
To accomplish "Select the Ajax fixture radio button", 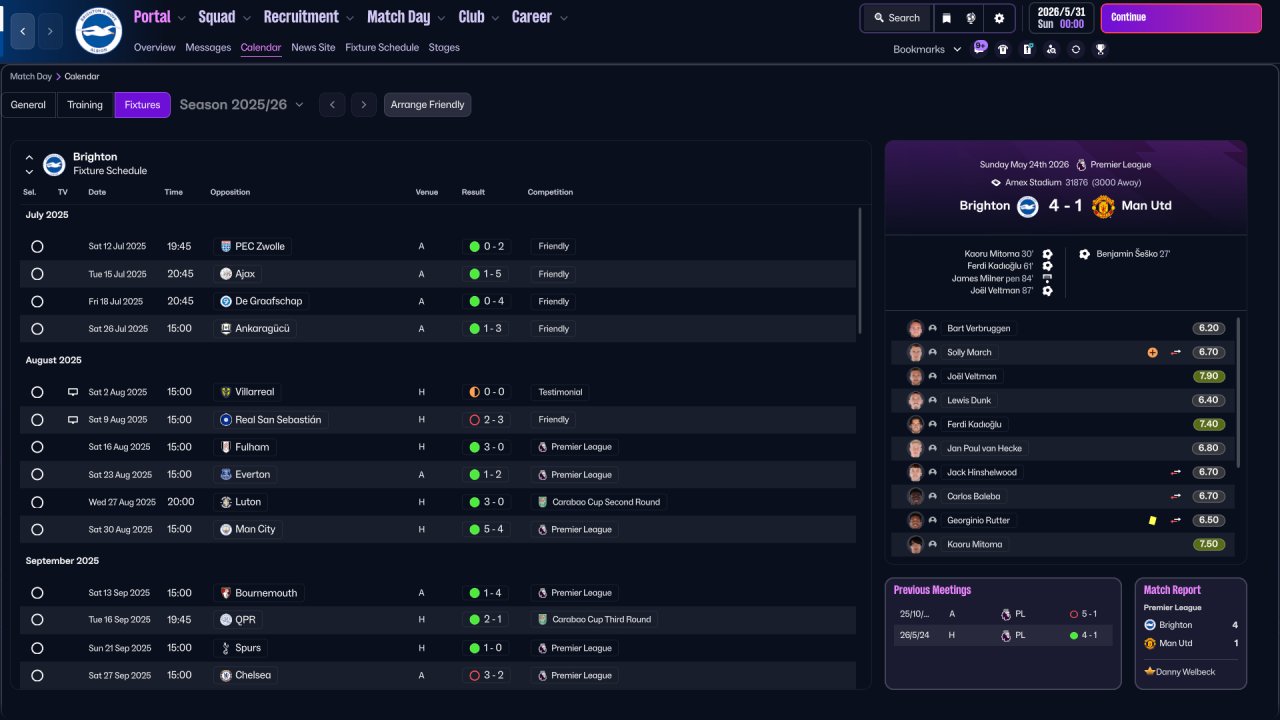I will pyautogui.click(x=37, y=274).
